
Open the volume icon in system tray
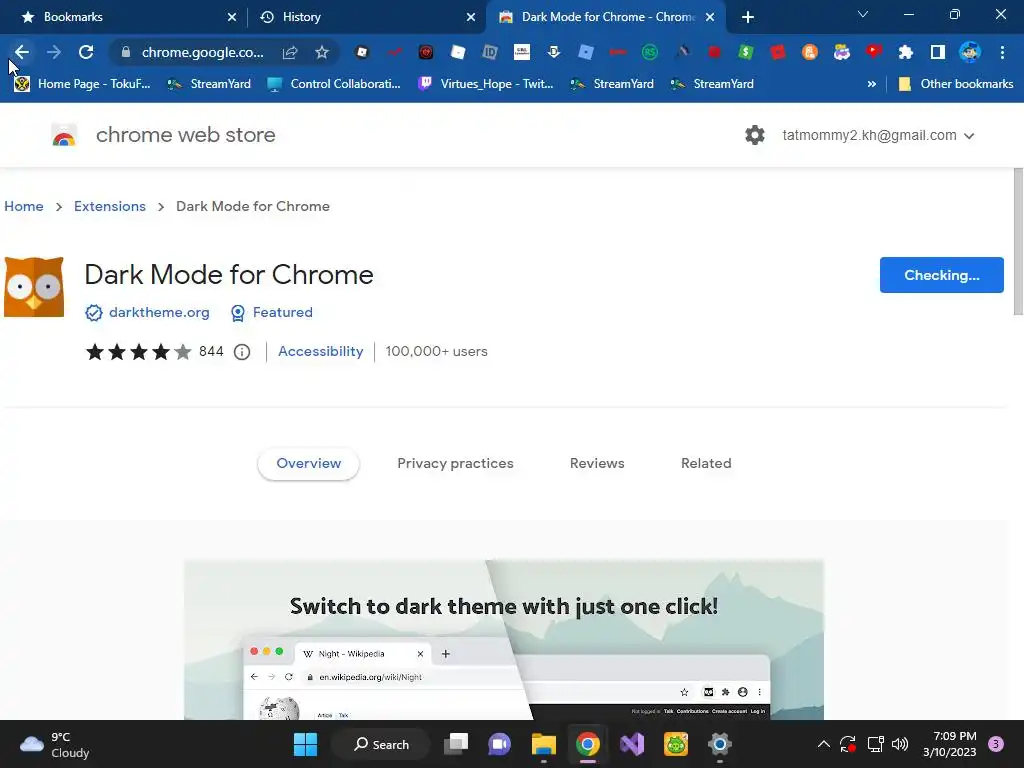tap(900, 744)
